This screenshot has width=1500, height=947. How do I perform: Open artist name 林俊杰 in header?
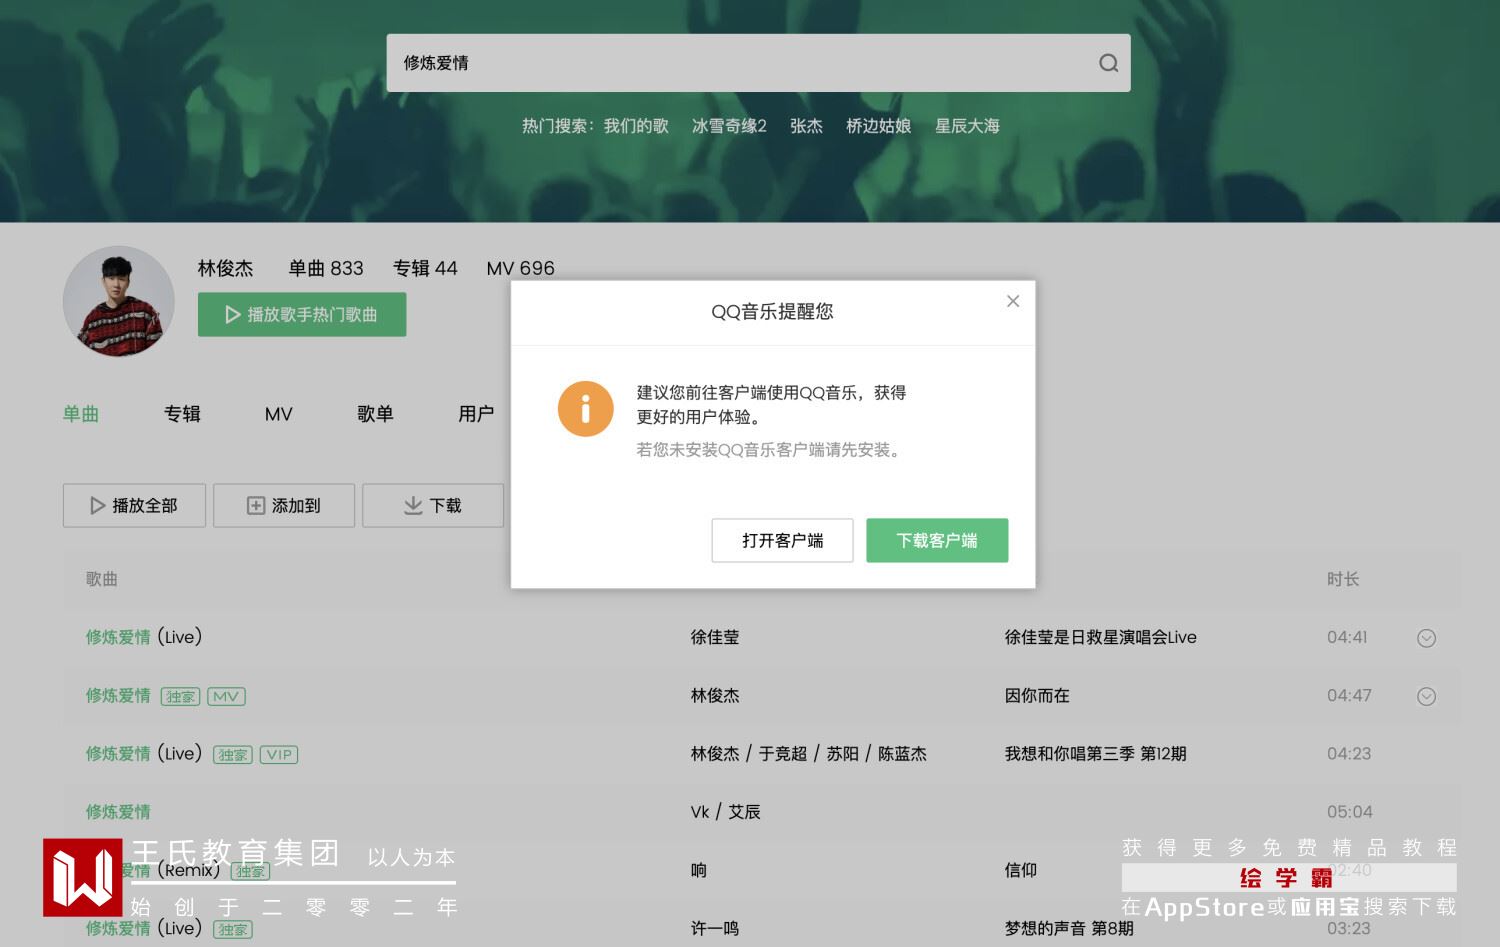tap(225, 268)
